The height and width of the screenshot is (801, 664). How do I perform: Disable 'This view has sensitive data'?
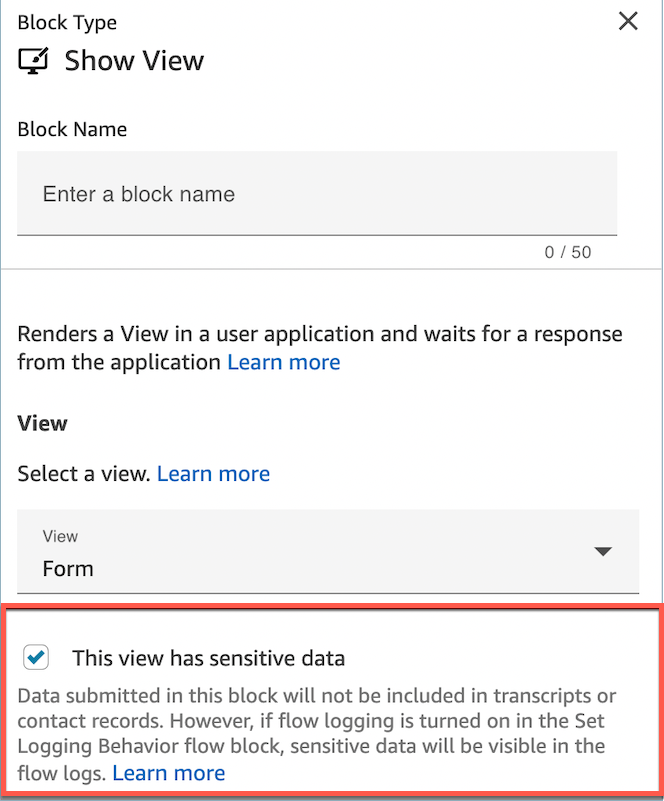[36, 658]
